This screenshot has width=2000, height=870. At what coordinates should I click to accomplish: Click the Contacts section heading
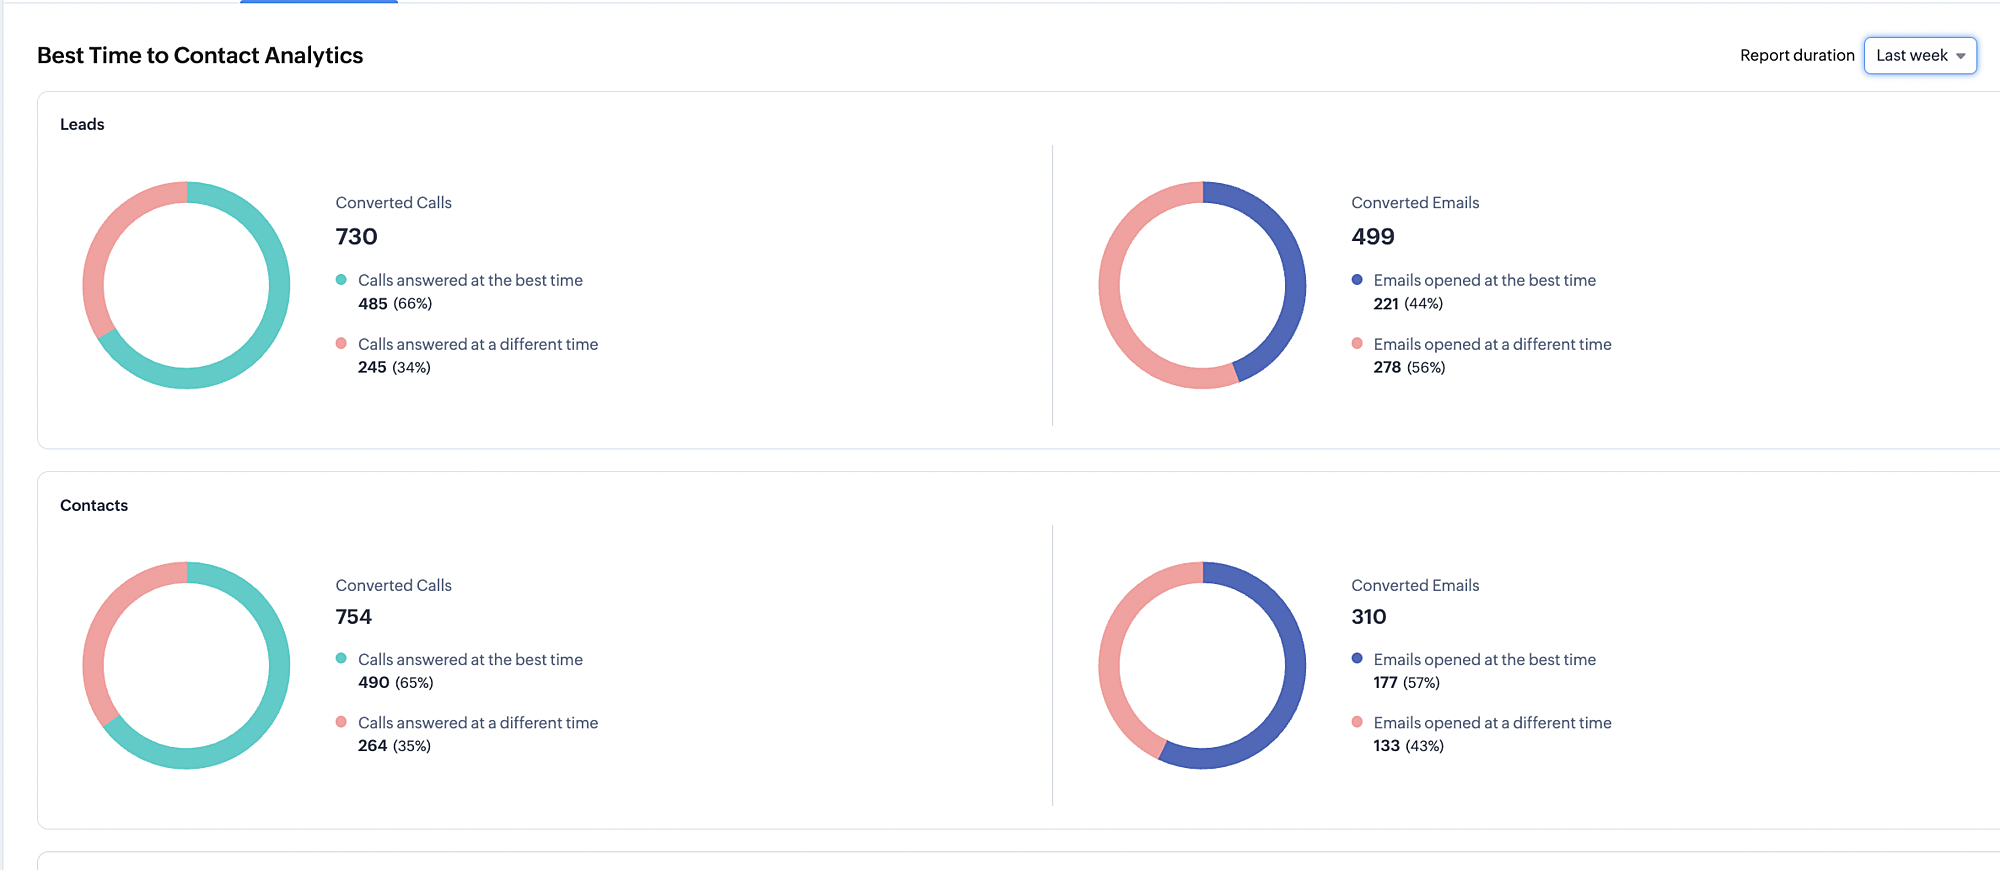(94, 505)
